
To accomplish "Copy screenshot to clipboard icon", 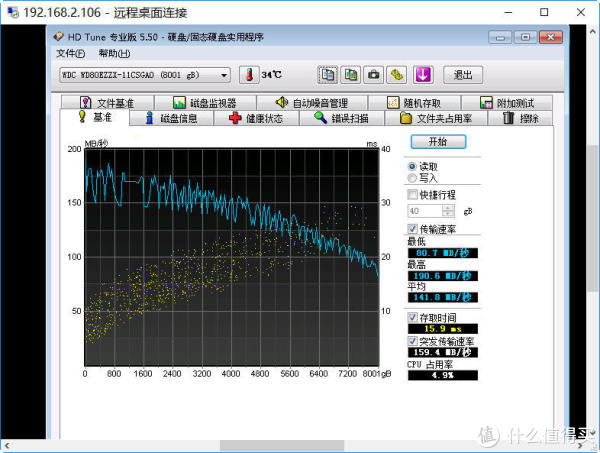I will [351, 75].
